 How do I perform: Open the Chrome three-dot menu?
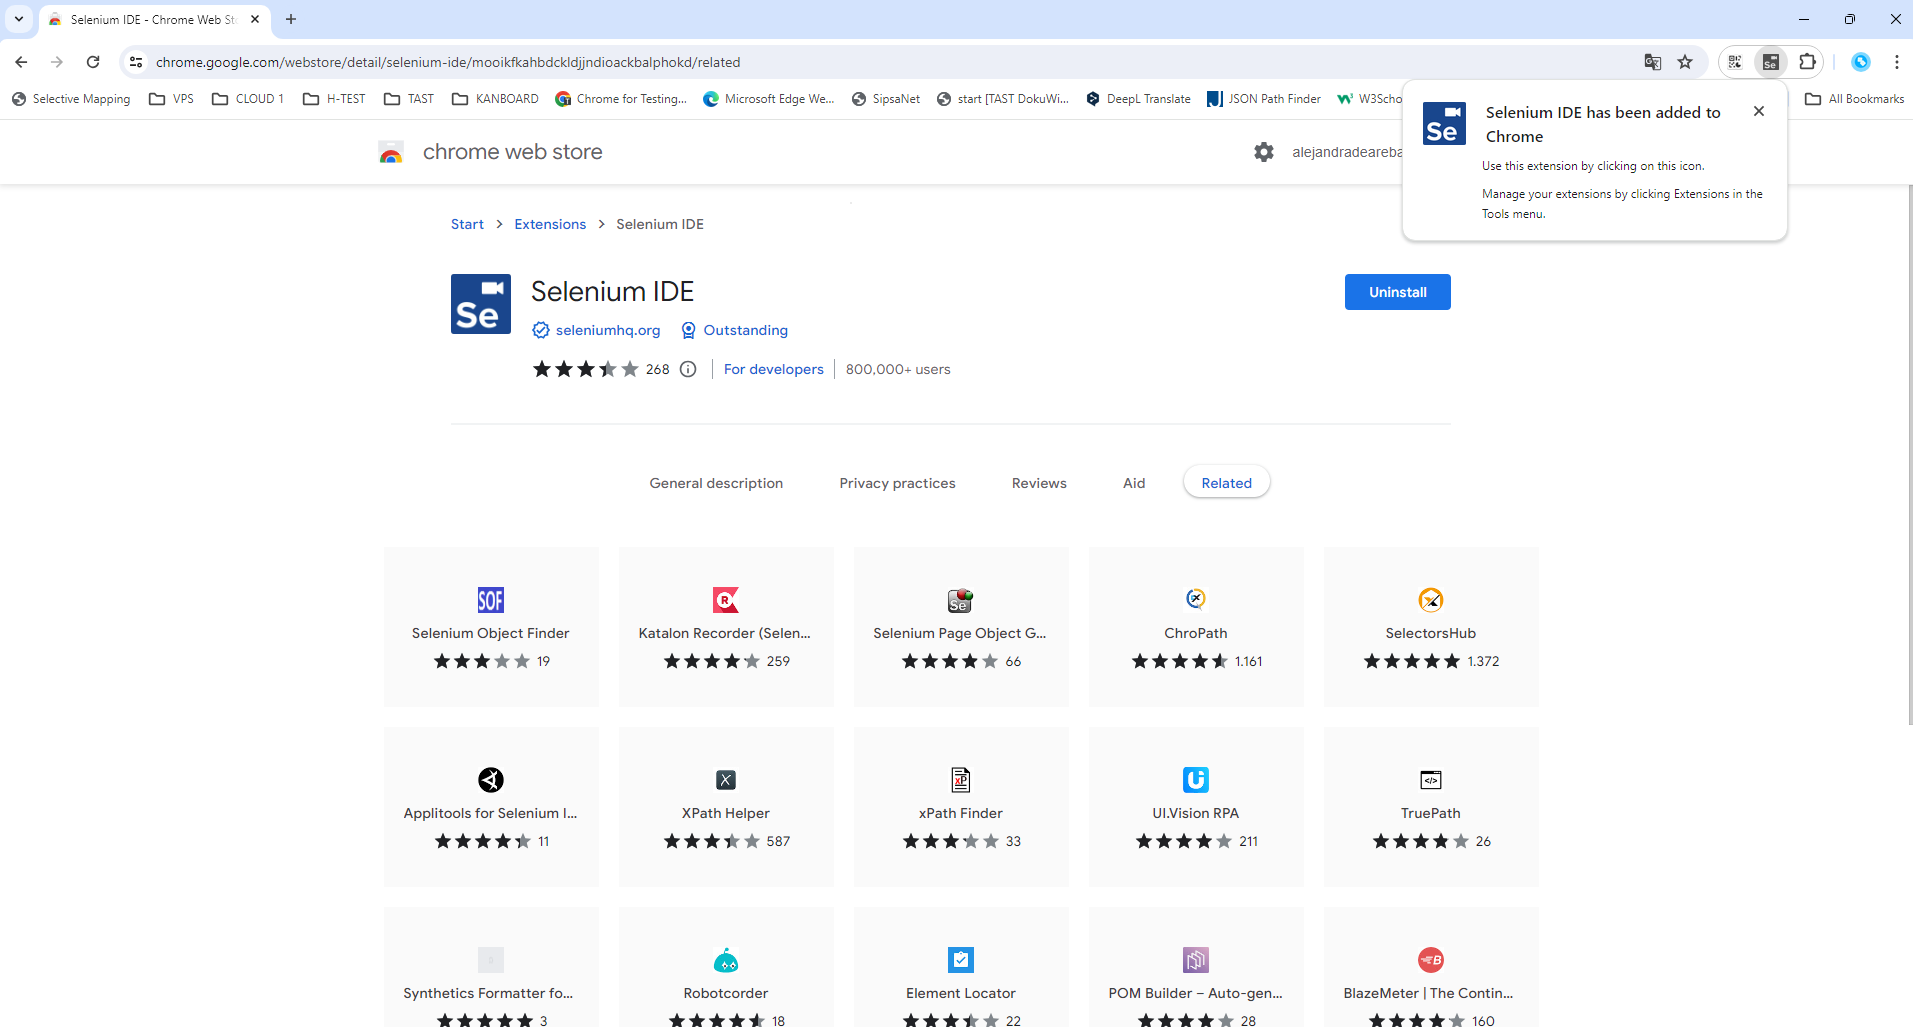coord(1896,62)
